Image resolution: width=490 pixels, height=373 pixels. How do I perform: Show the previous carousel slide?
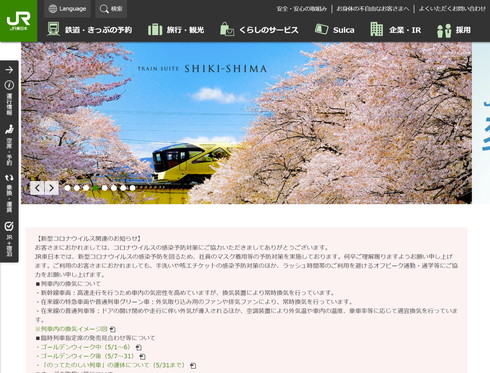pyautogui.click(x=37, y=188)
